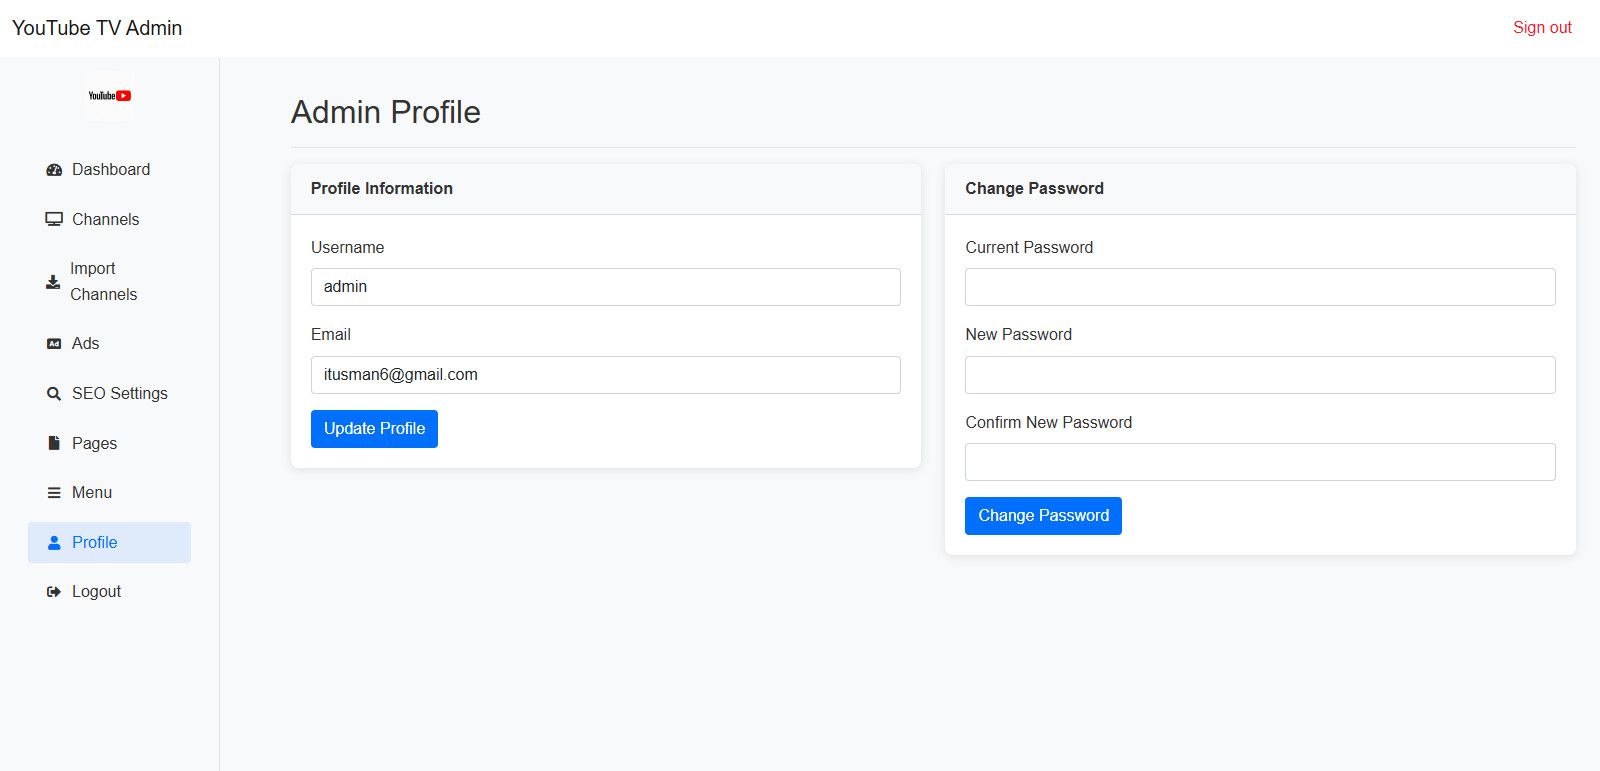Go to the Pages section
The image size is (1600, 771).
tap(94, 443)
